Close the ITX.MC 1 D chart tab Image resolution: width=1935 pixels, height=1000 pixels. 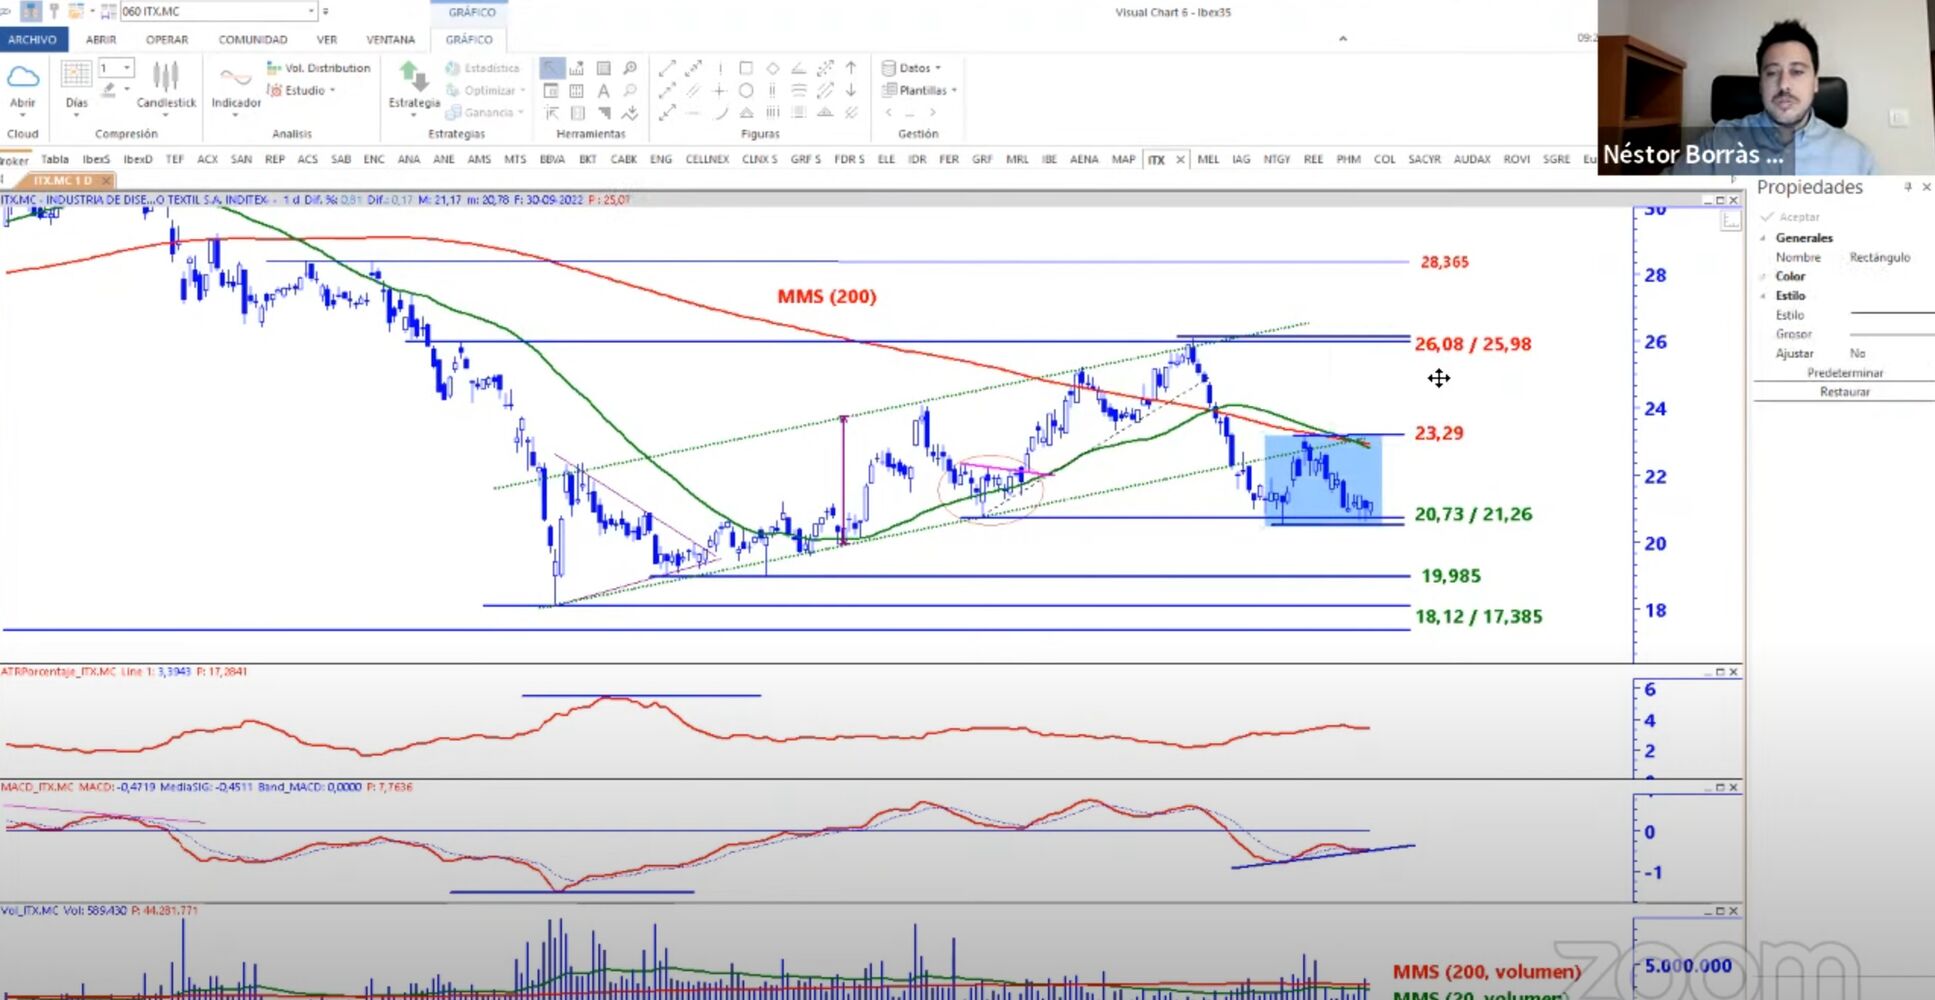(x=105, y=181)
